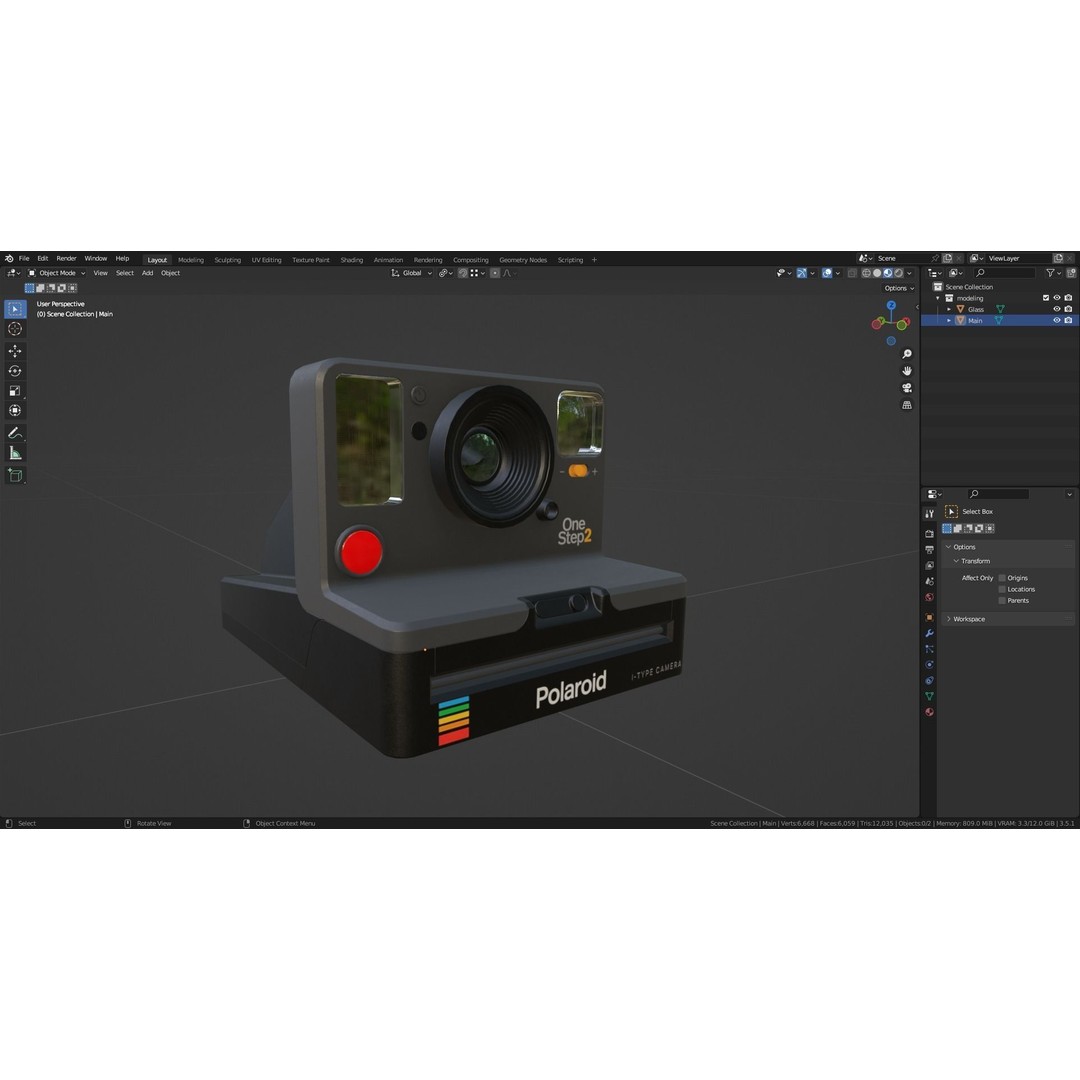Select the Scale tool
Image resolution: width=1080 pixels, height=1080 pixels.
(15, 391)
